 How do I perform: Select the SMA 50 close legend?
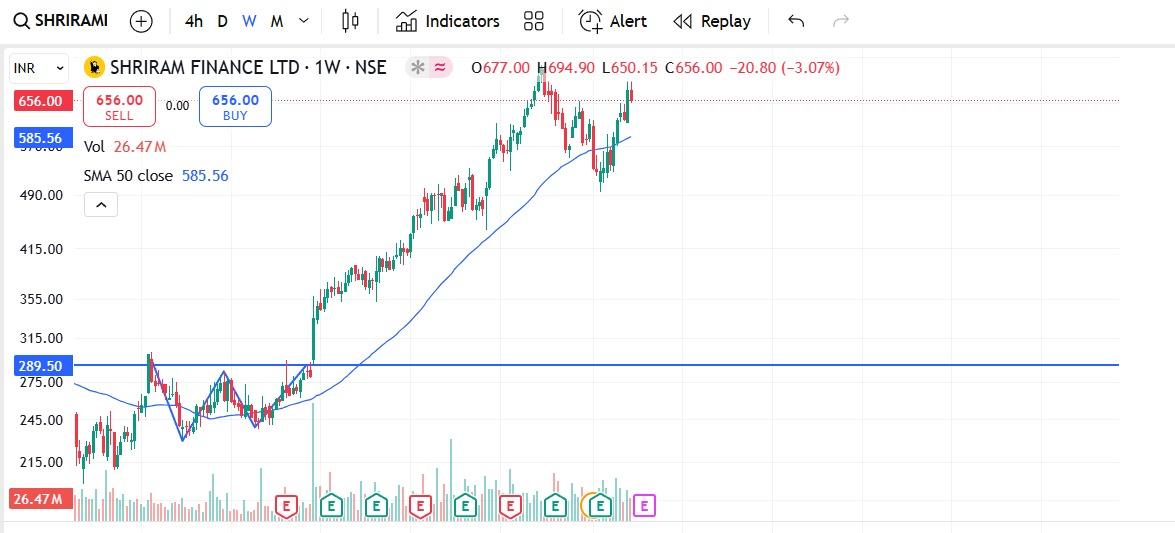click(x=156, y=176)
